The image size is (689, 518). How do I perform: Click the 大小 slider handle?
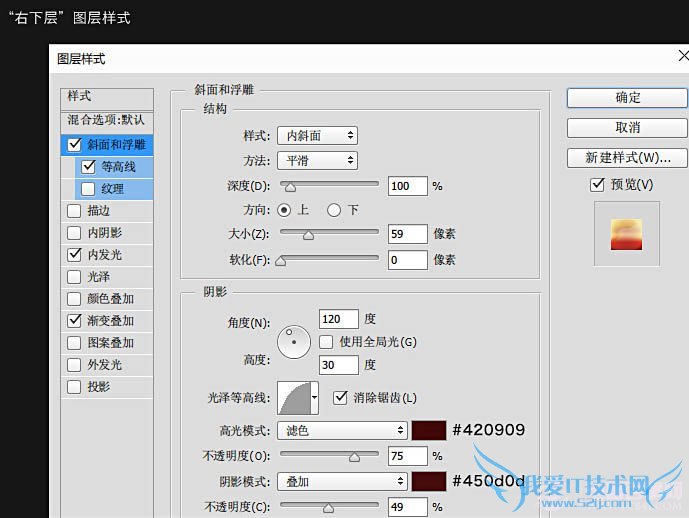coord(308,235)
